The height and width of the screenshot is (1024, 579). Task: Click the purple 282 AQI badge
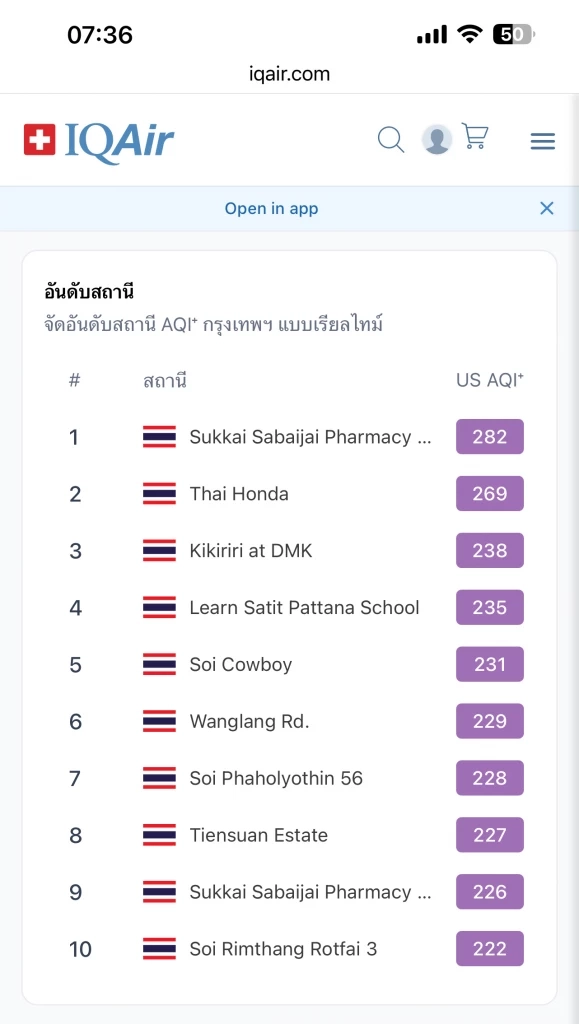coord(489,436)
